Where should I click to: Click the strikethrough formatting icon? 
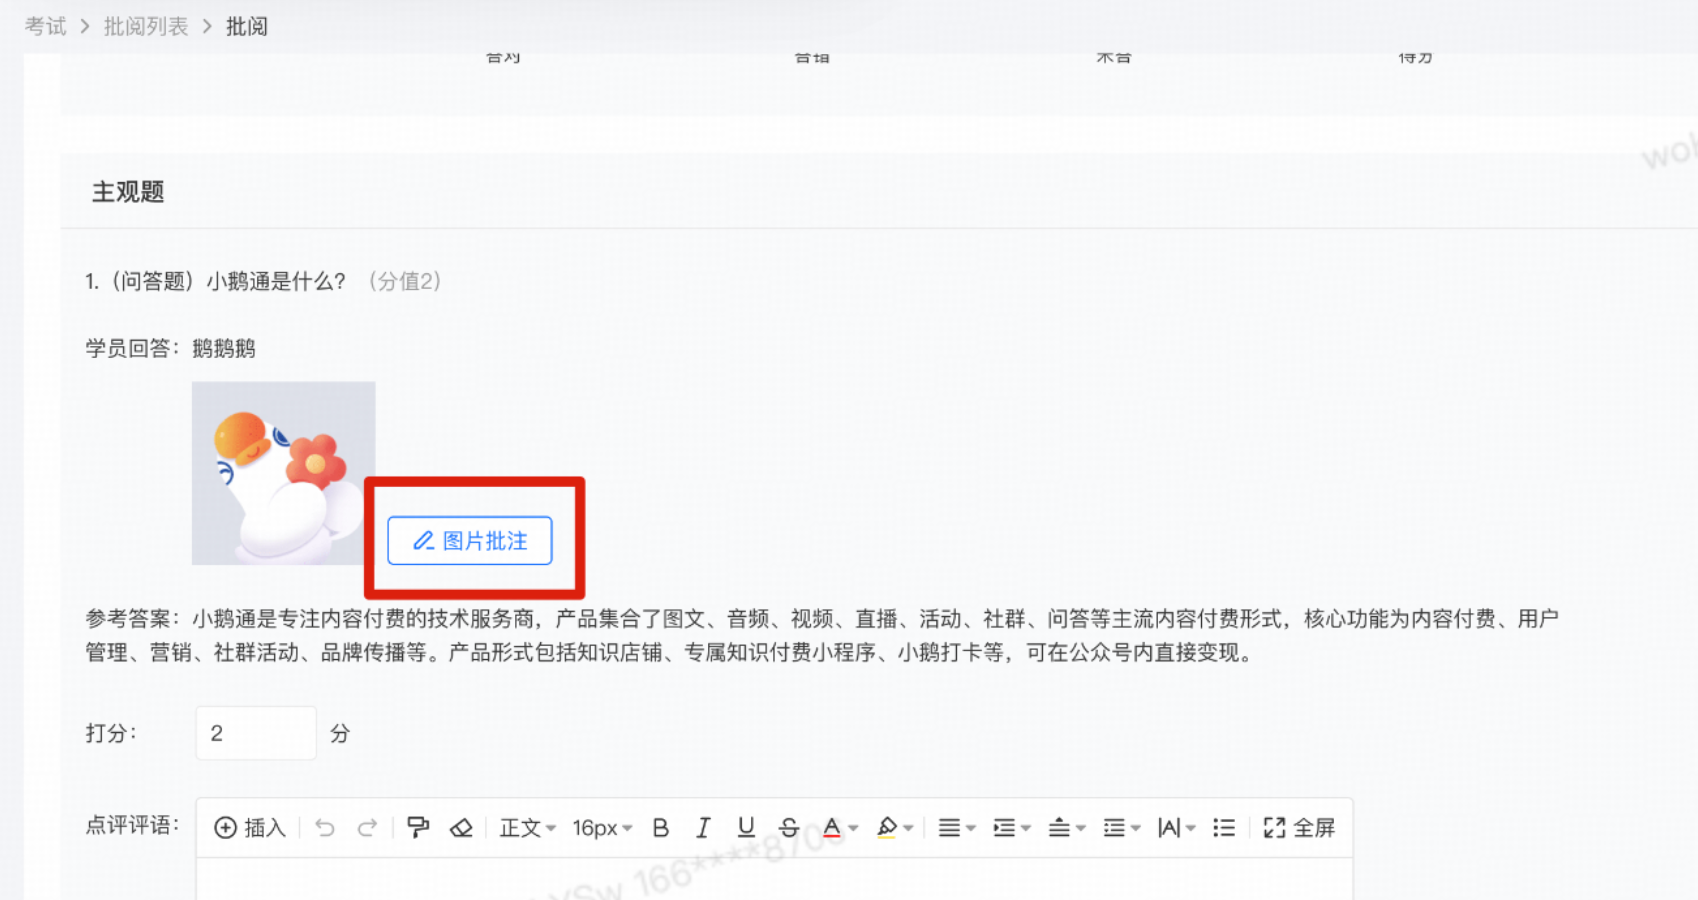click(789, 827)
